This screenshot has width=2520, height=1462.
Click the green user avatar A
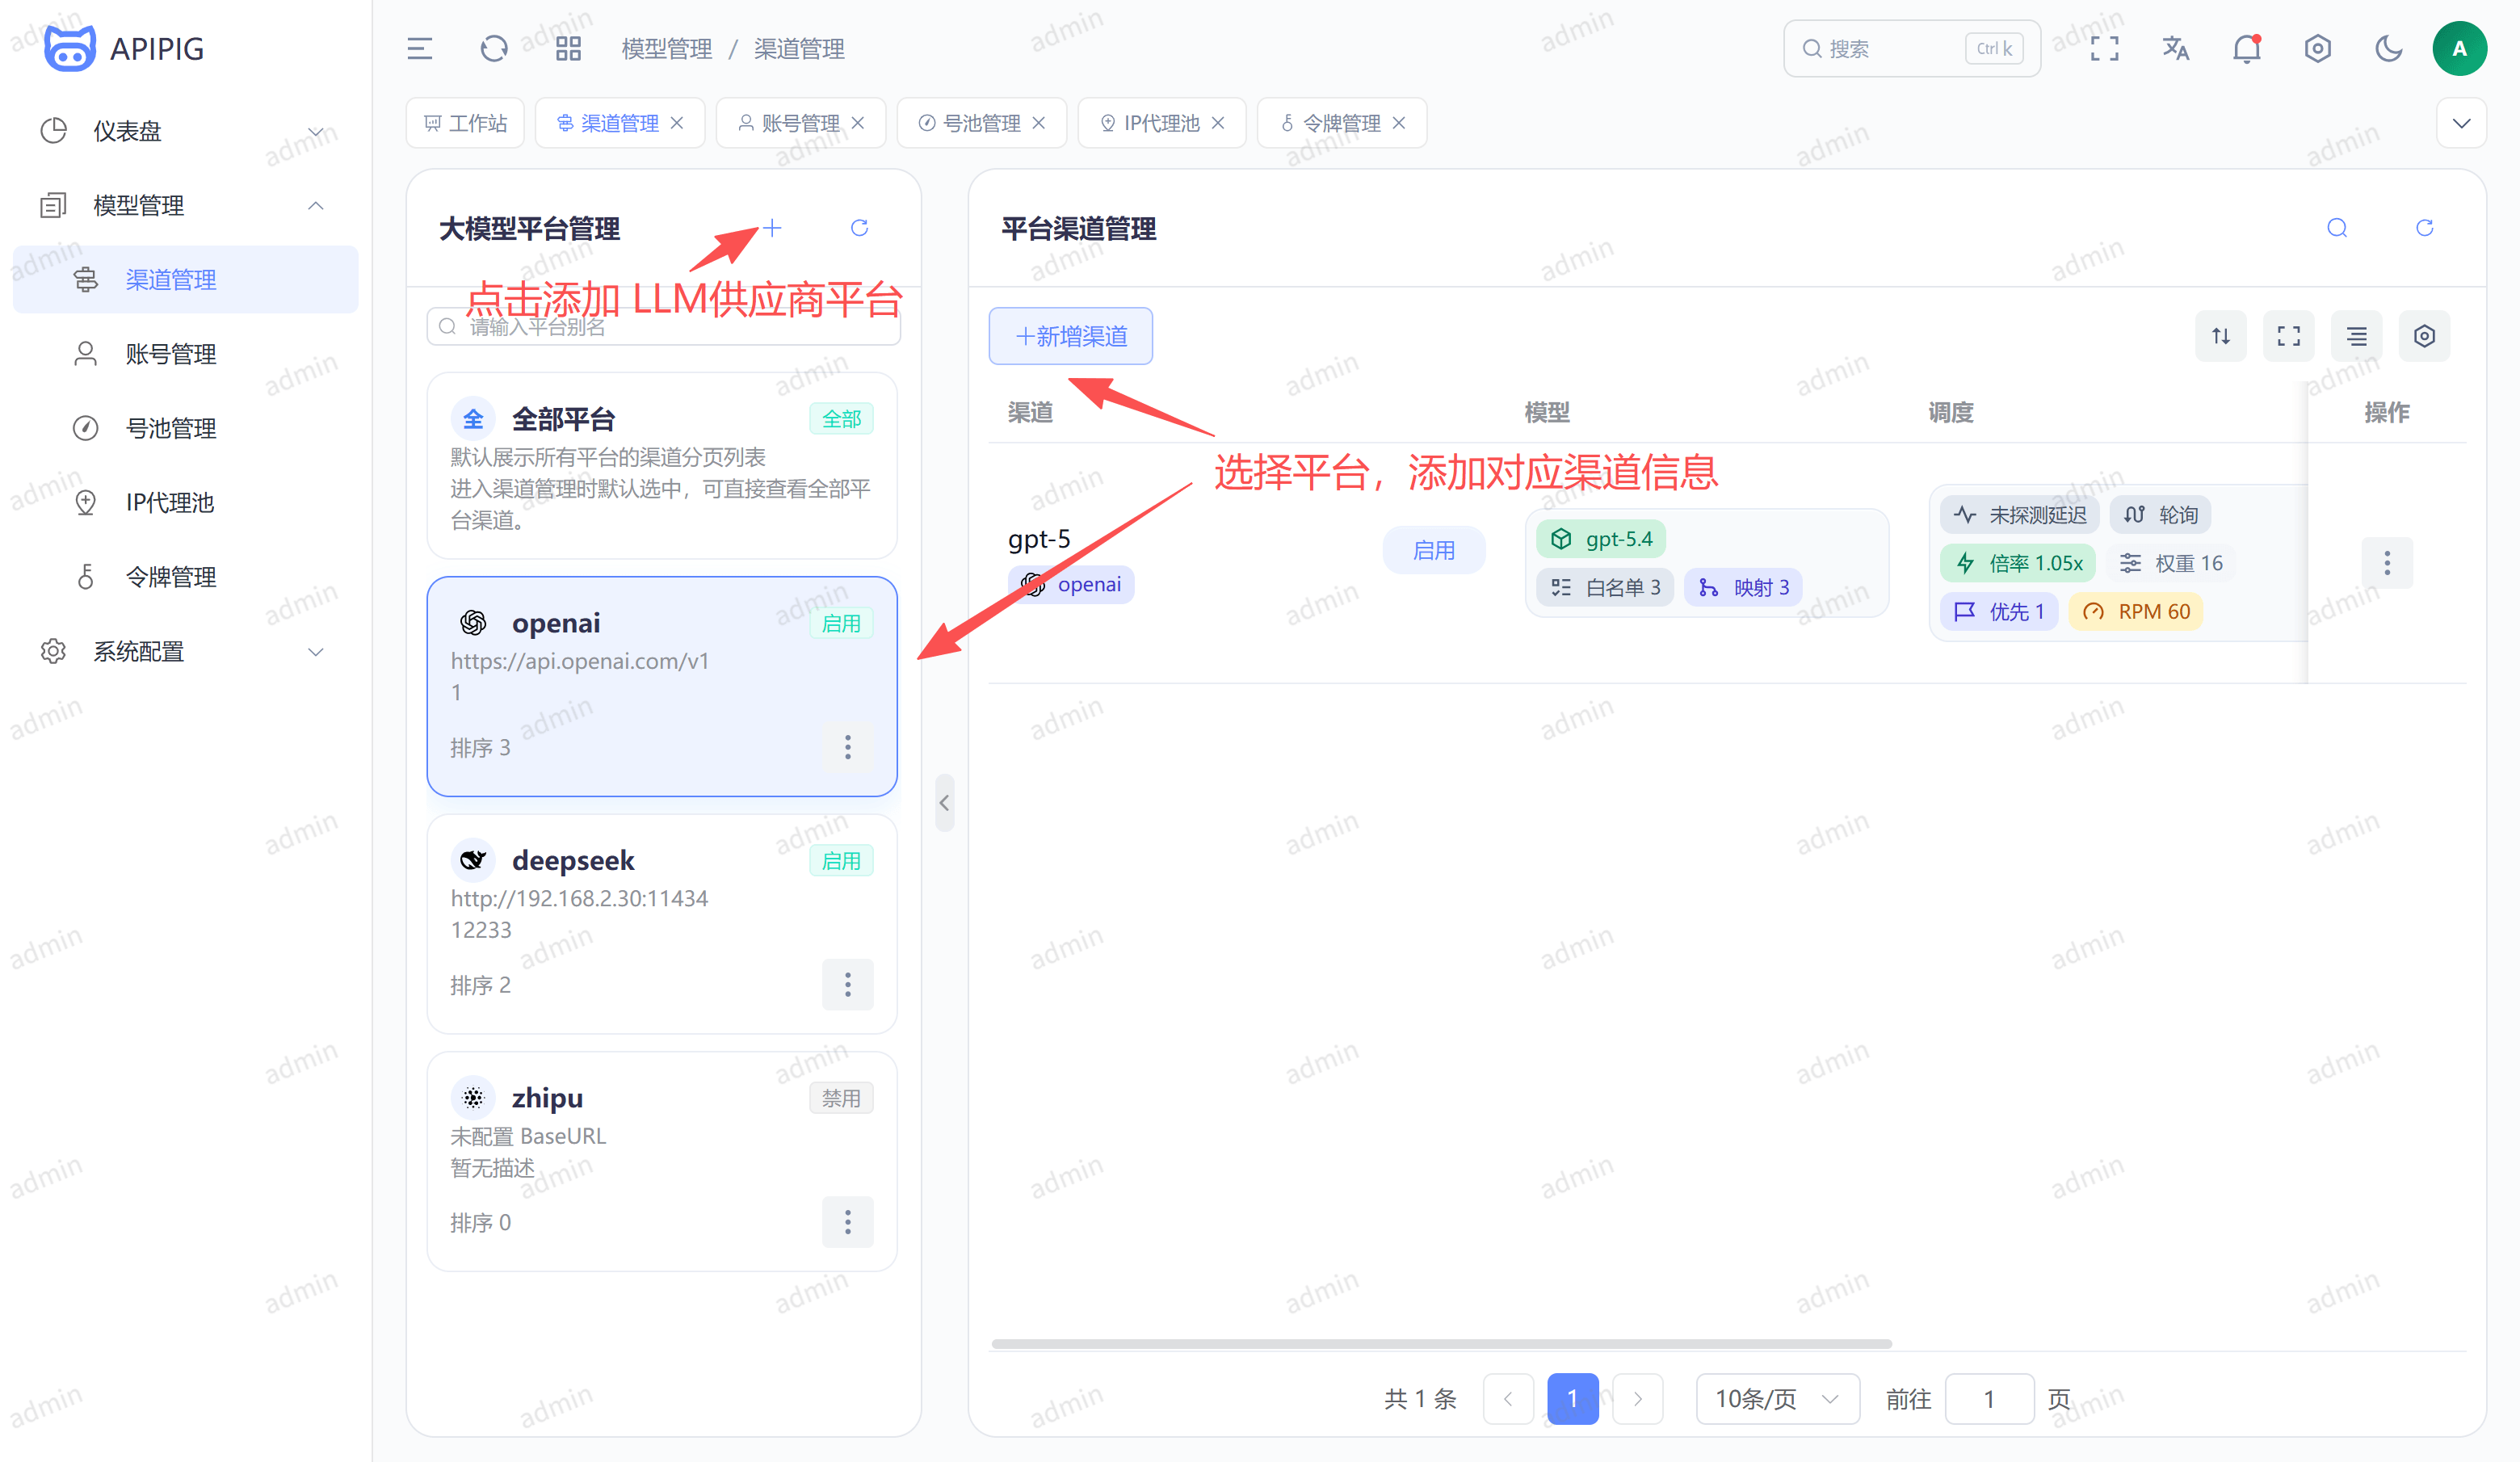coord(2459,48)
